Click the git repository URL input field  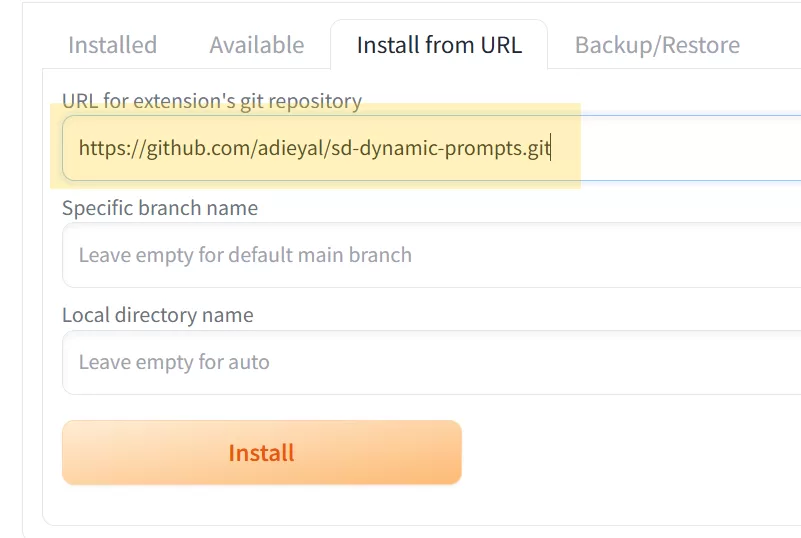(431, 148)
